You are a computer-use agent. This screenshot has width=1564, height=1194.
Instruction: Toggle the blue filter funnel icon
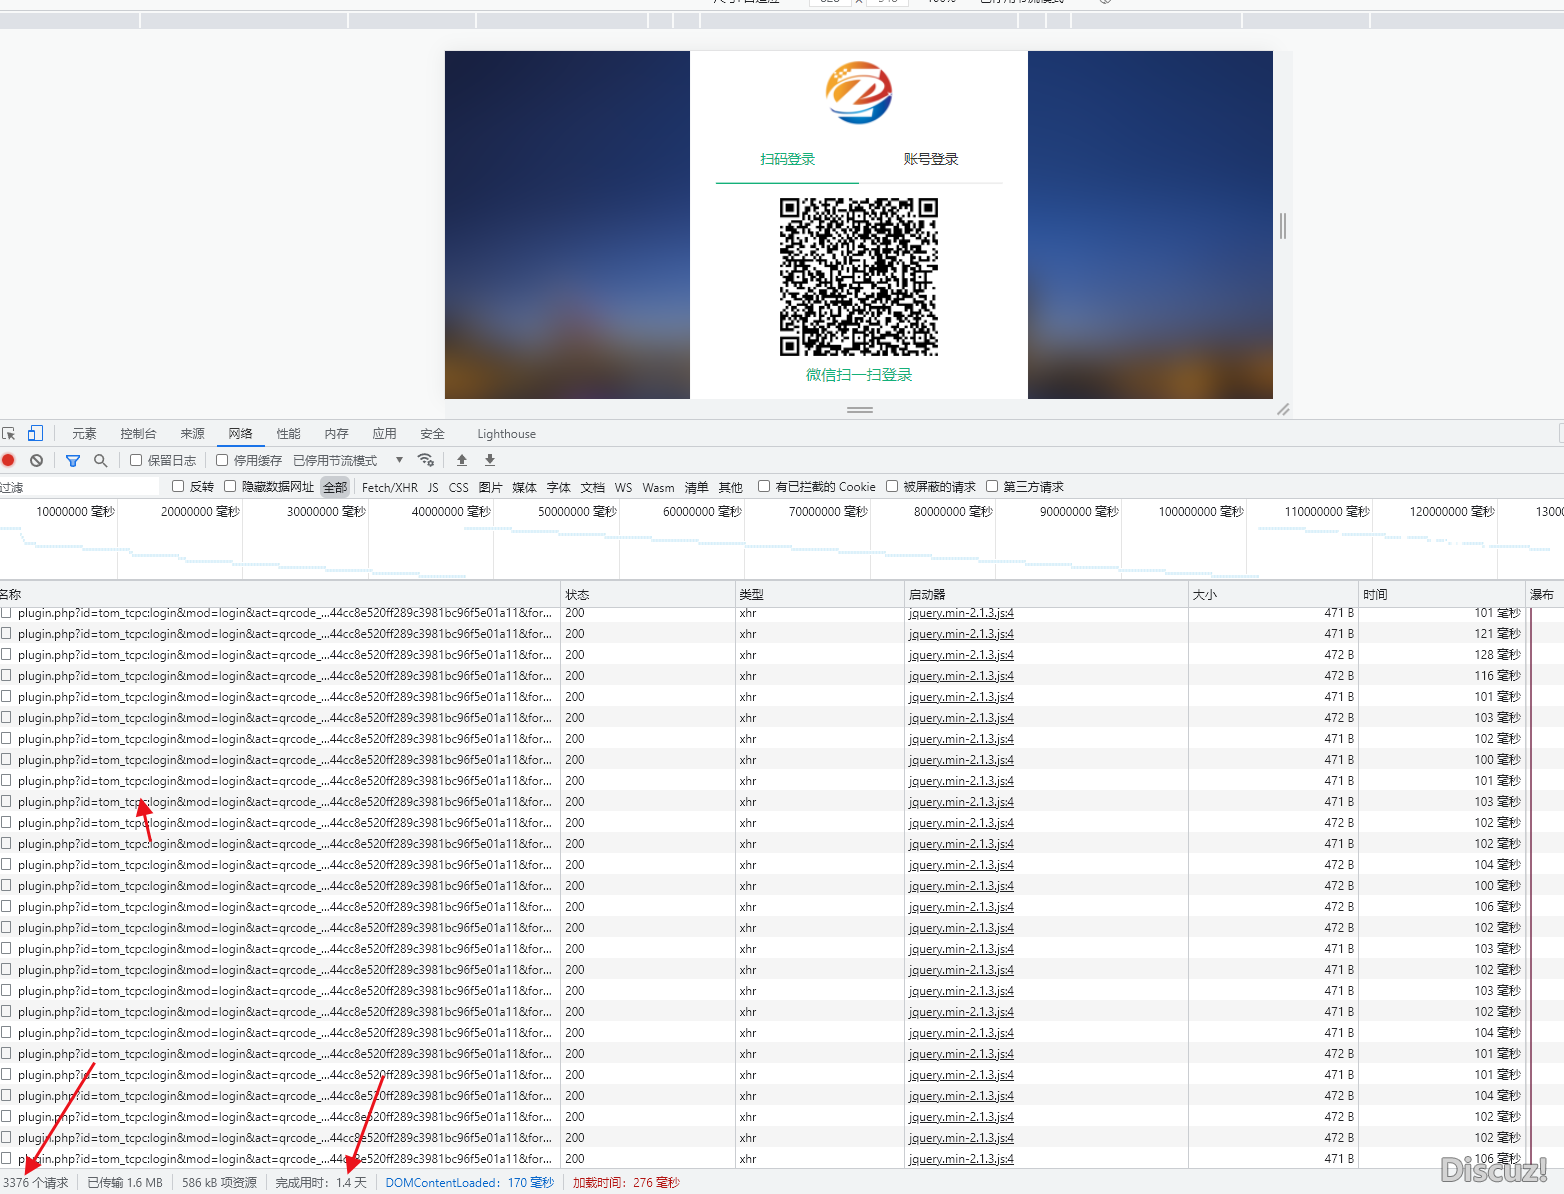(73, 460)
